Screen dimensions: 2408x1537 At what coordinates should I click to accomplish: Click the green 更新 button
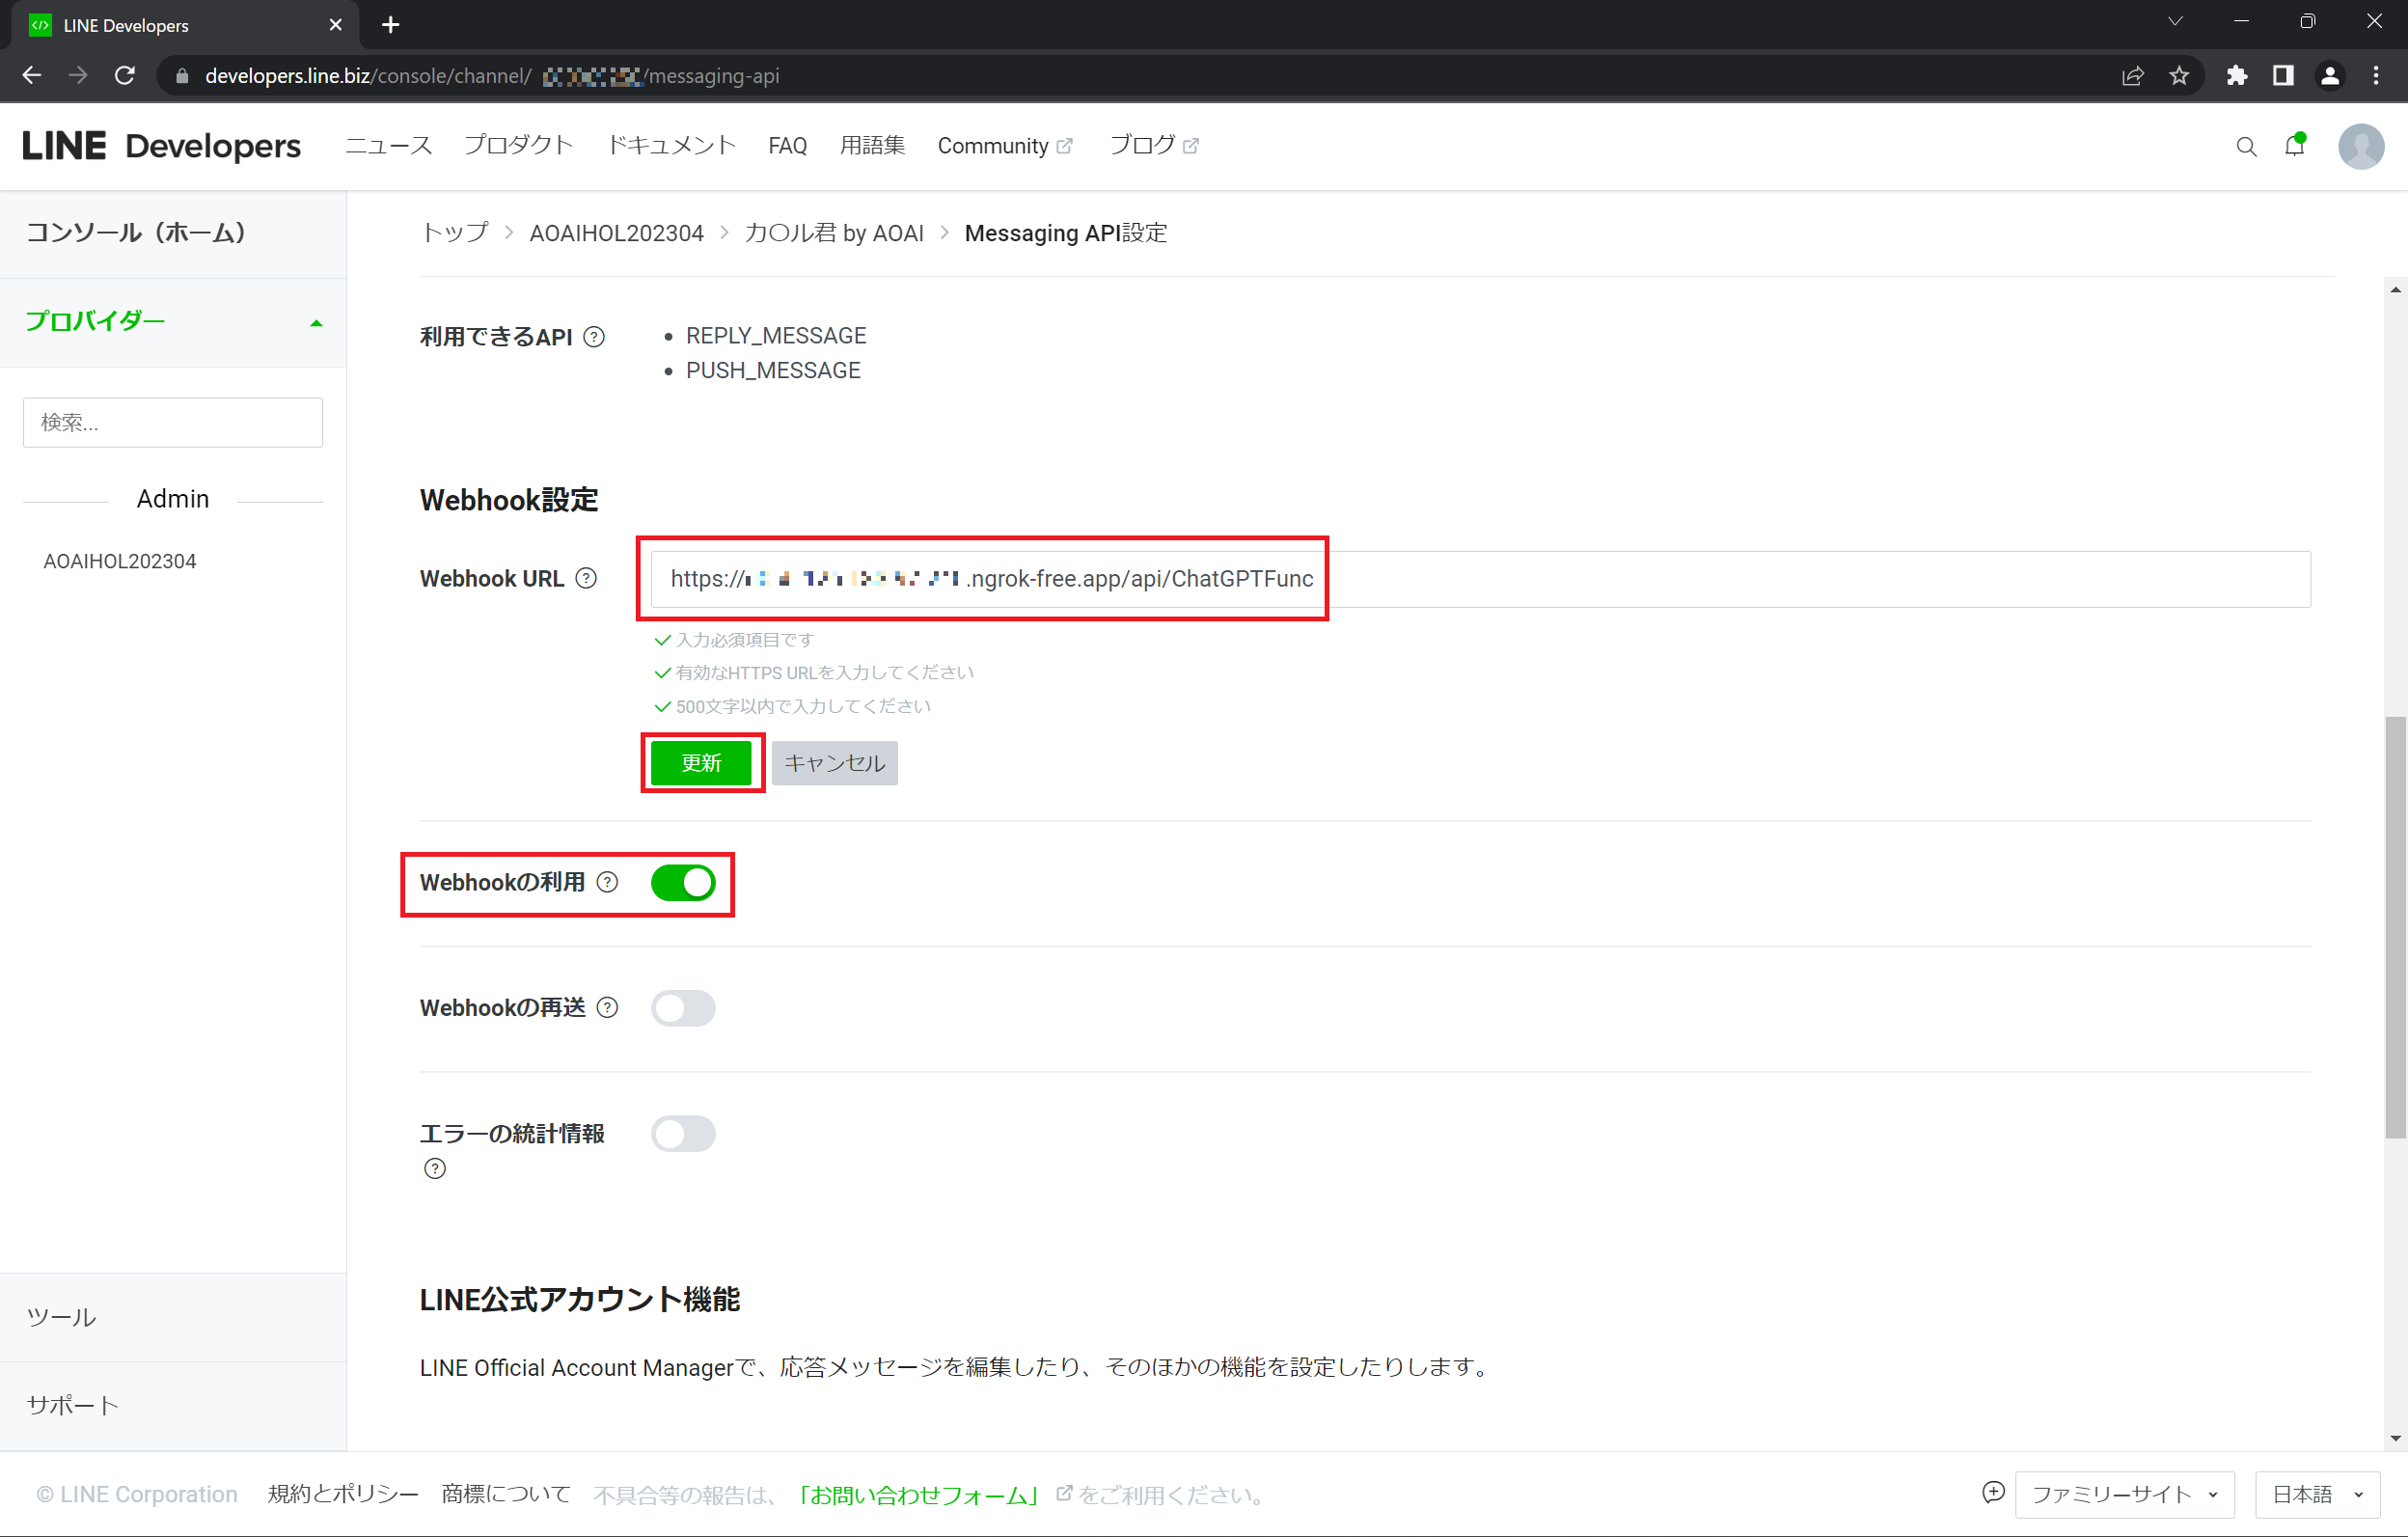point(701,763)
